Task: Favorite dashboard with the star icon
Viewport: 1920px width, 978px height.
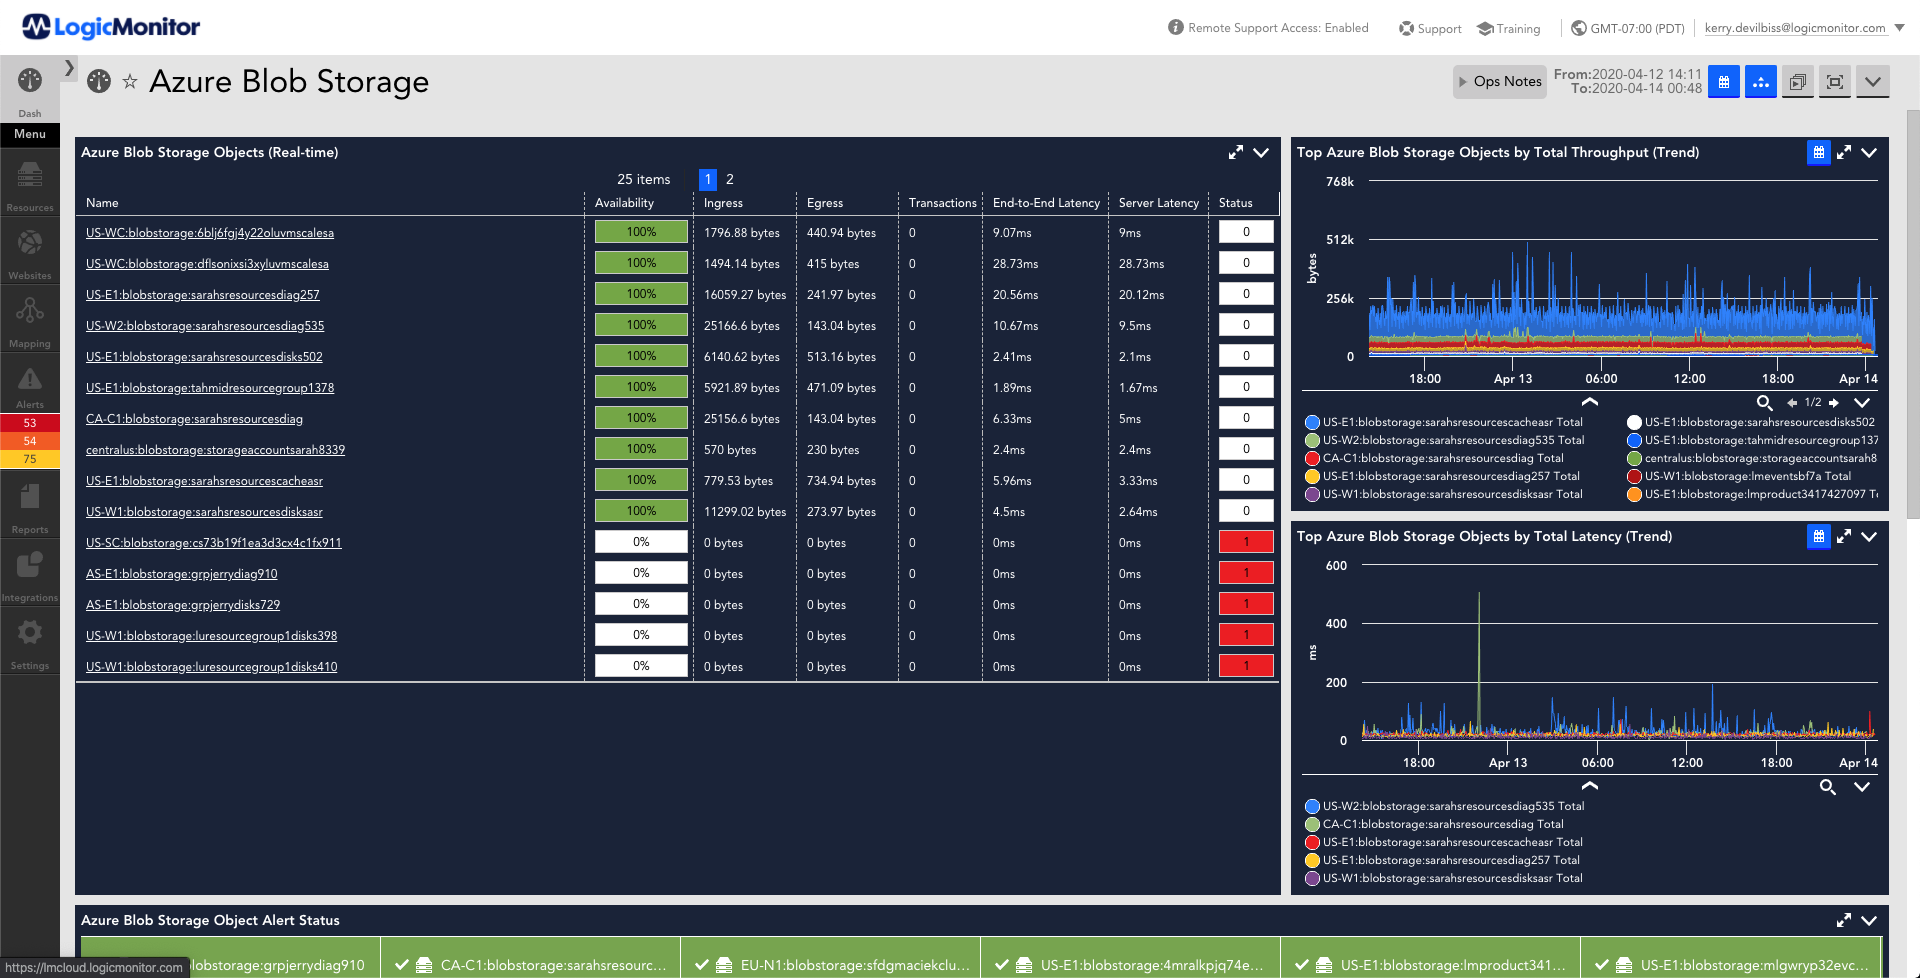Action: click(130, 82)
